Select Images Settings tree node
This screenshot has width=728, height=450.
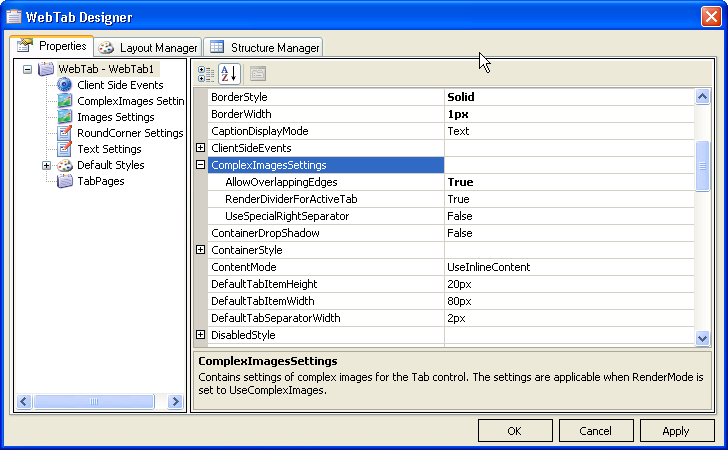point(115,117)
